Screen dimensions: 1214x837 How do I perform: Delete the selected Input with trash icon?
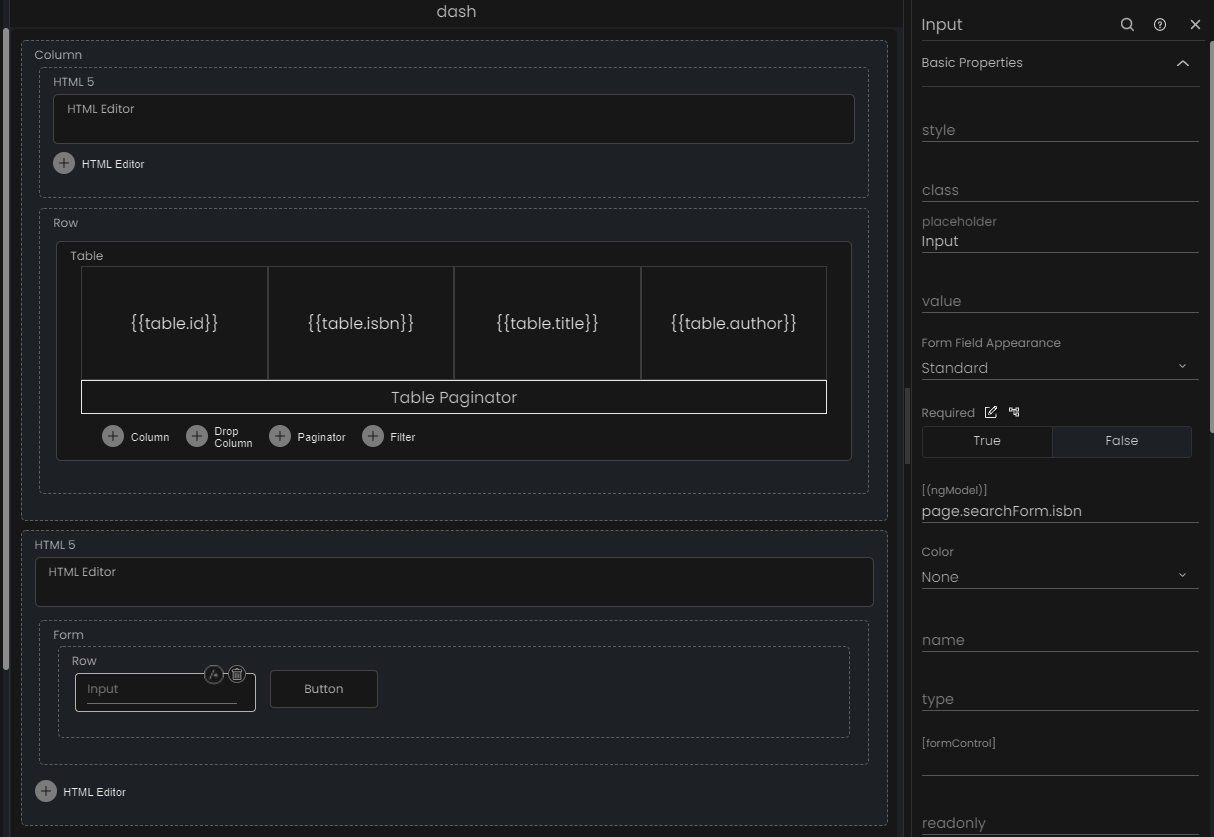pos(237,674)
